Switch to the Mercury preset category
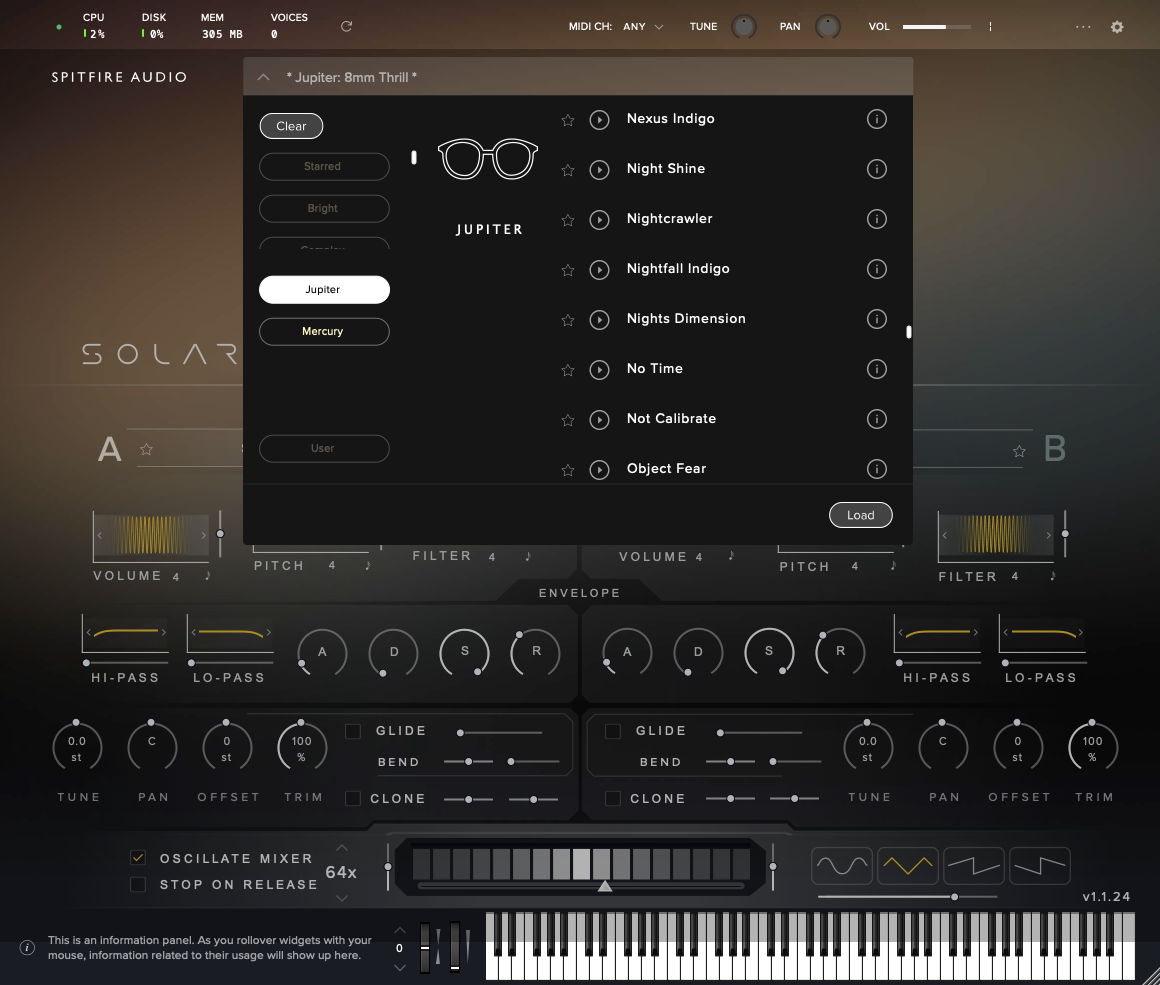The width and height of the screenshot is (1160, 985). click(324, 331)
